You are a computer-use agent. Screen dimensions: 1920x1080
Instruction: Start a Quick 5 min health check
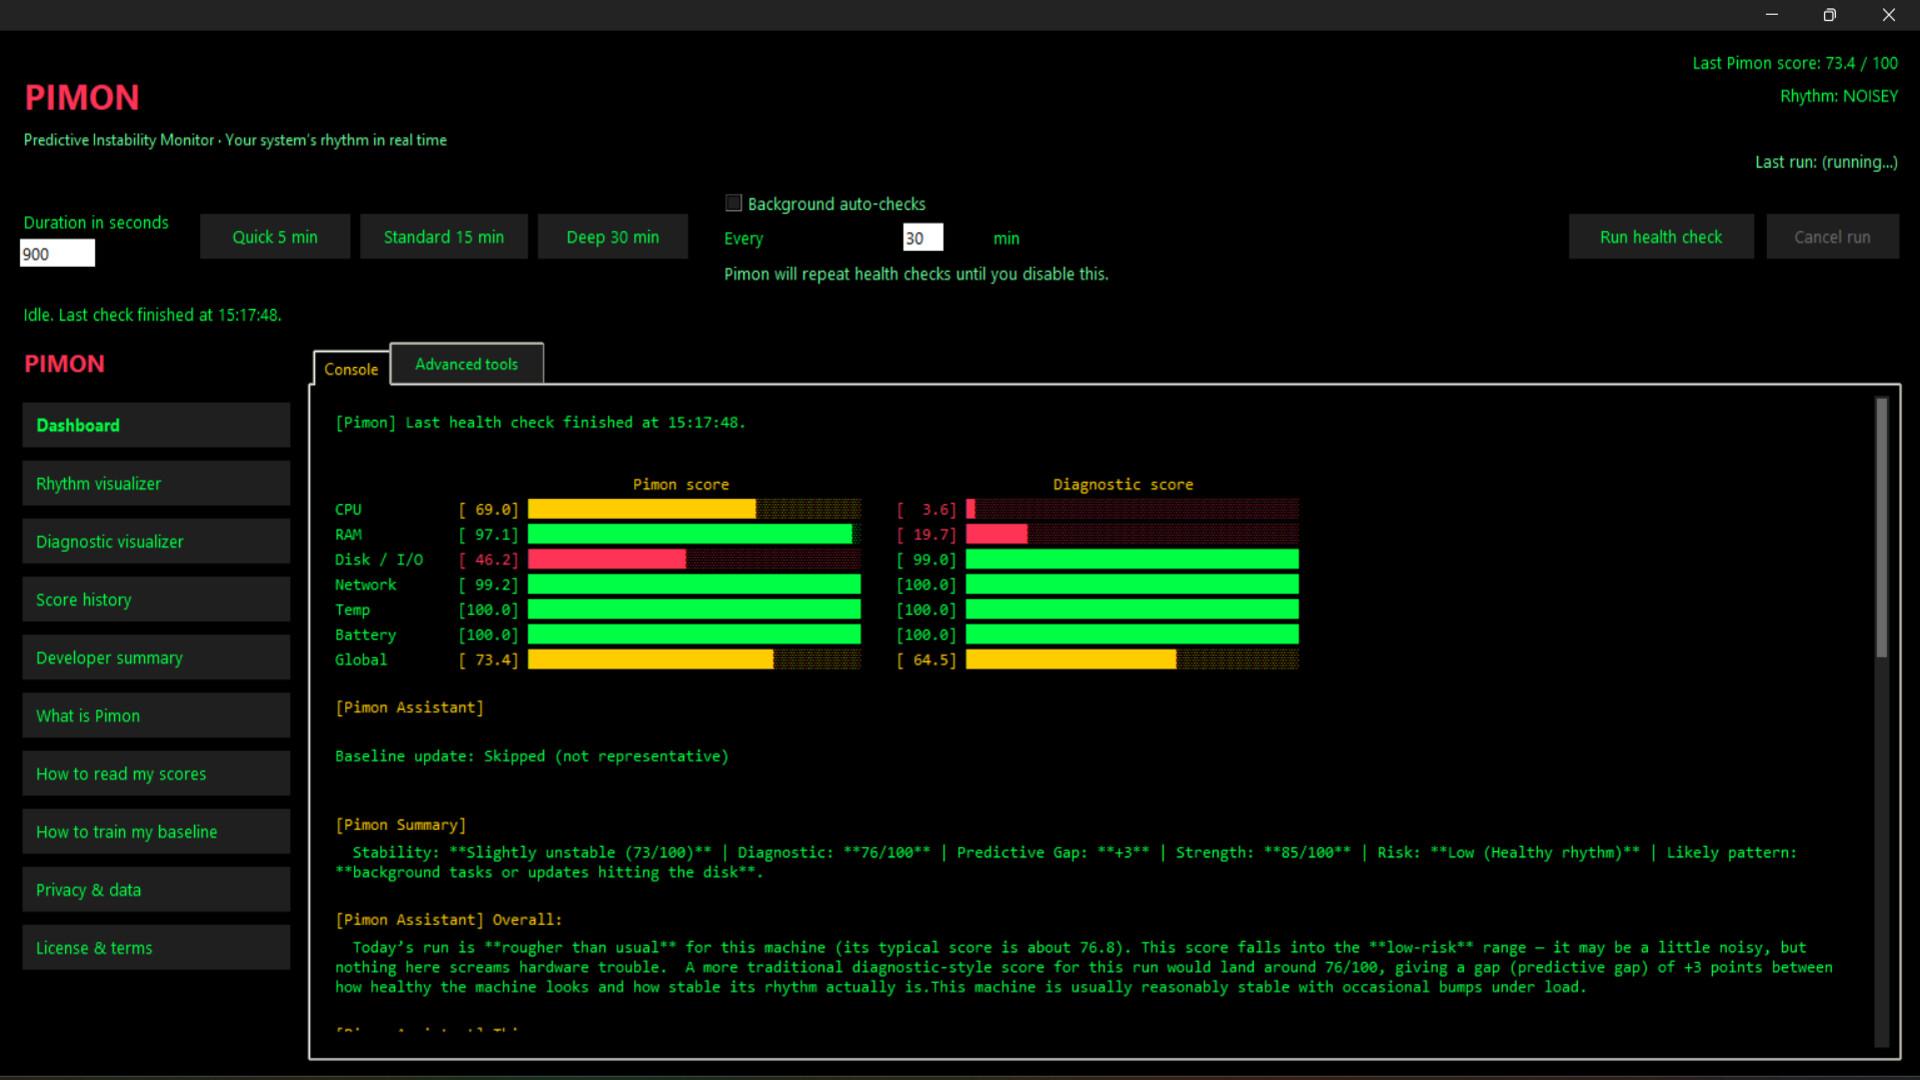point(274,236)
